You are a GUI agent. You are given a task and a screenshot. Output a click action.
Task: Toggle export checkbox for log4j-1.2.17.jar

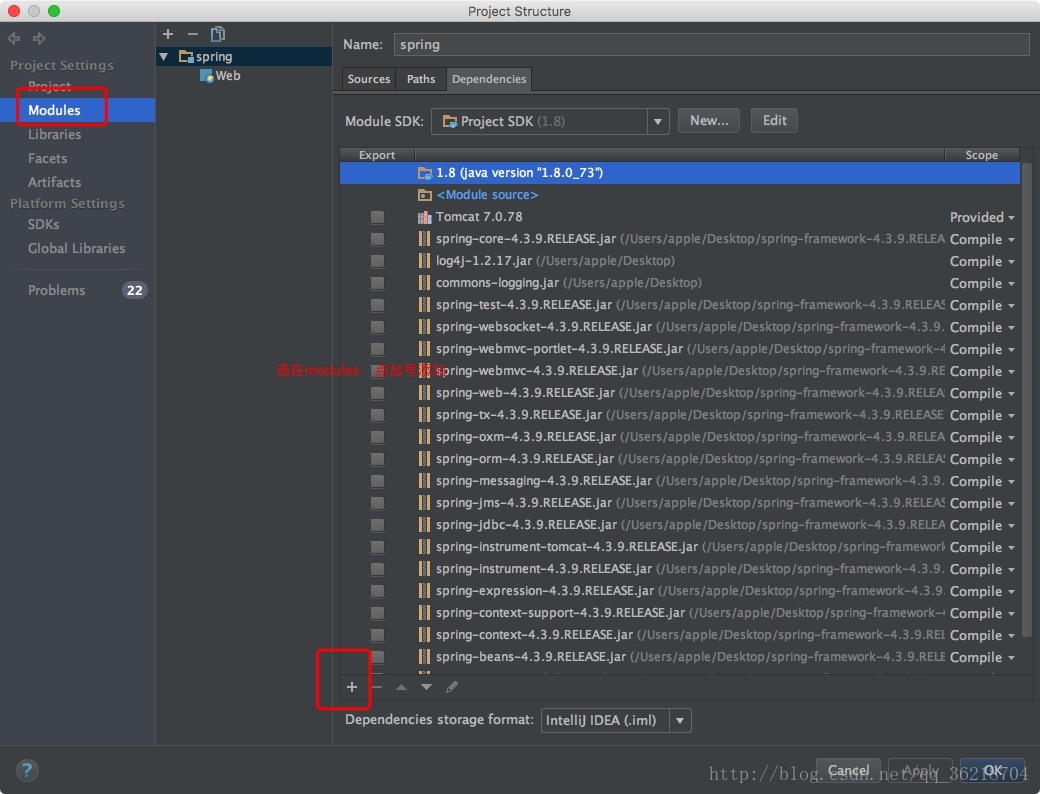coord(377,261)
